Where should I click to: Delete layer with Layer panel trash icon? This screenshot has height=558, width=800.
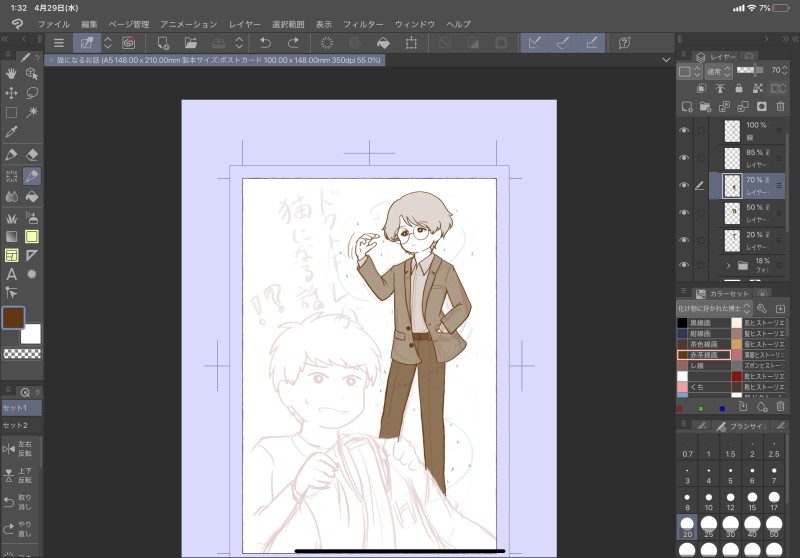tap(780, 107)
